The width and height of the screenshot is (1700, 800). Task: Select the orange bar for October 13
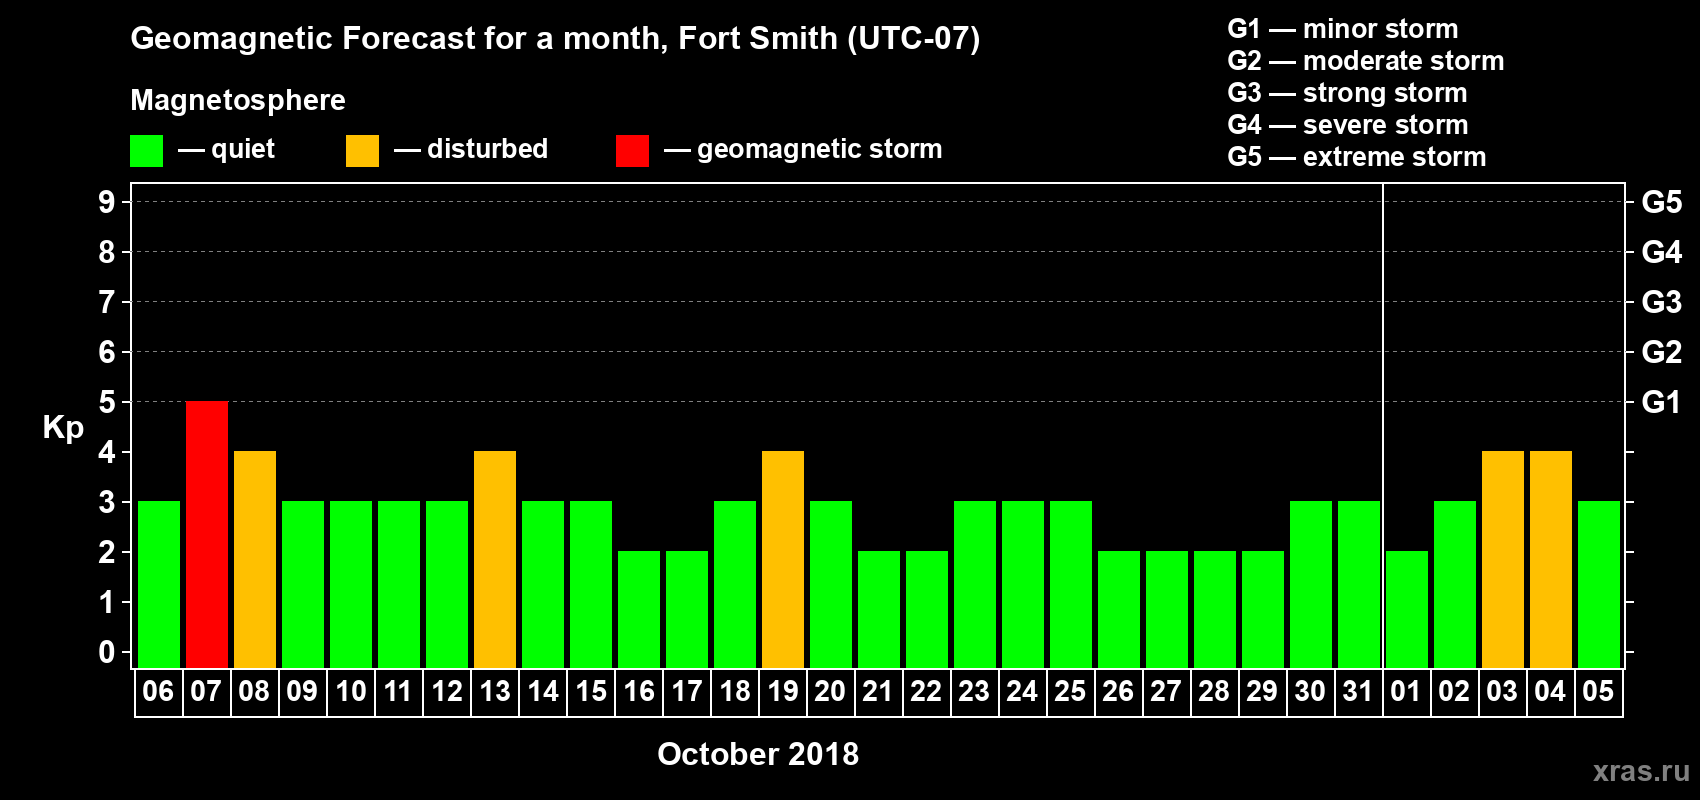(x=495, y=559)
